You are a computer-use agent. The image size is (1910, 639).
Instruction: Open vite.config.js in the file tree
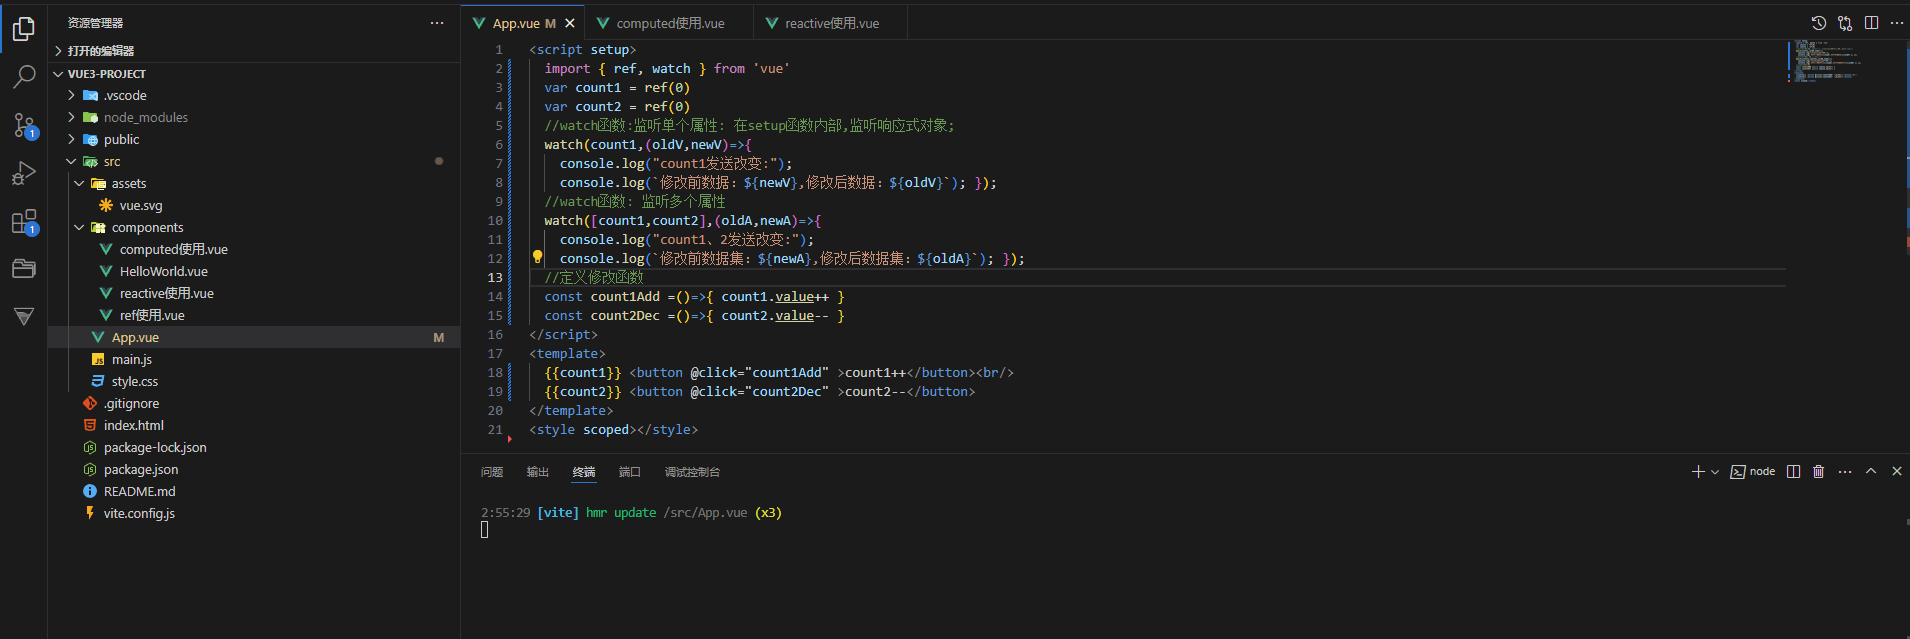254,513
